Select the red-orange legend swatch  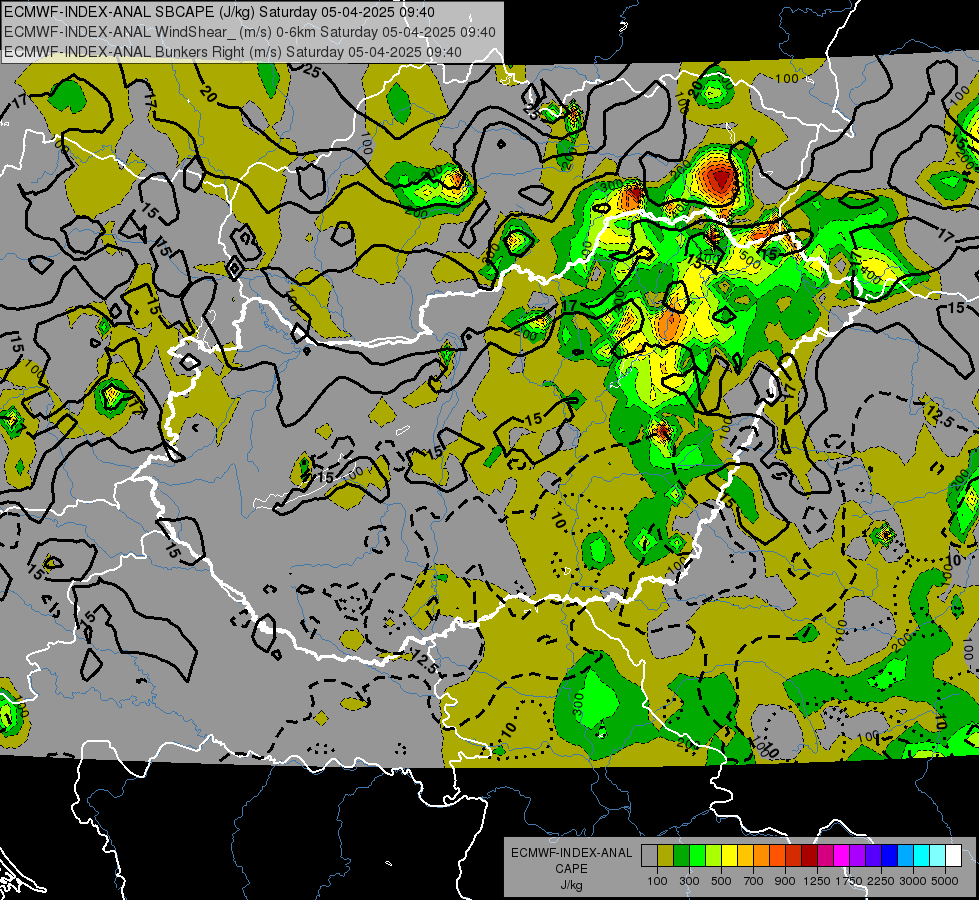(x=777, y=855)
